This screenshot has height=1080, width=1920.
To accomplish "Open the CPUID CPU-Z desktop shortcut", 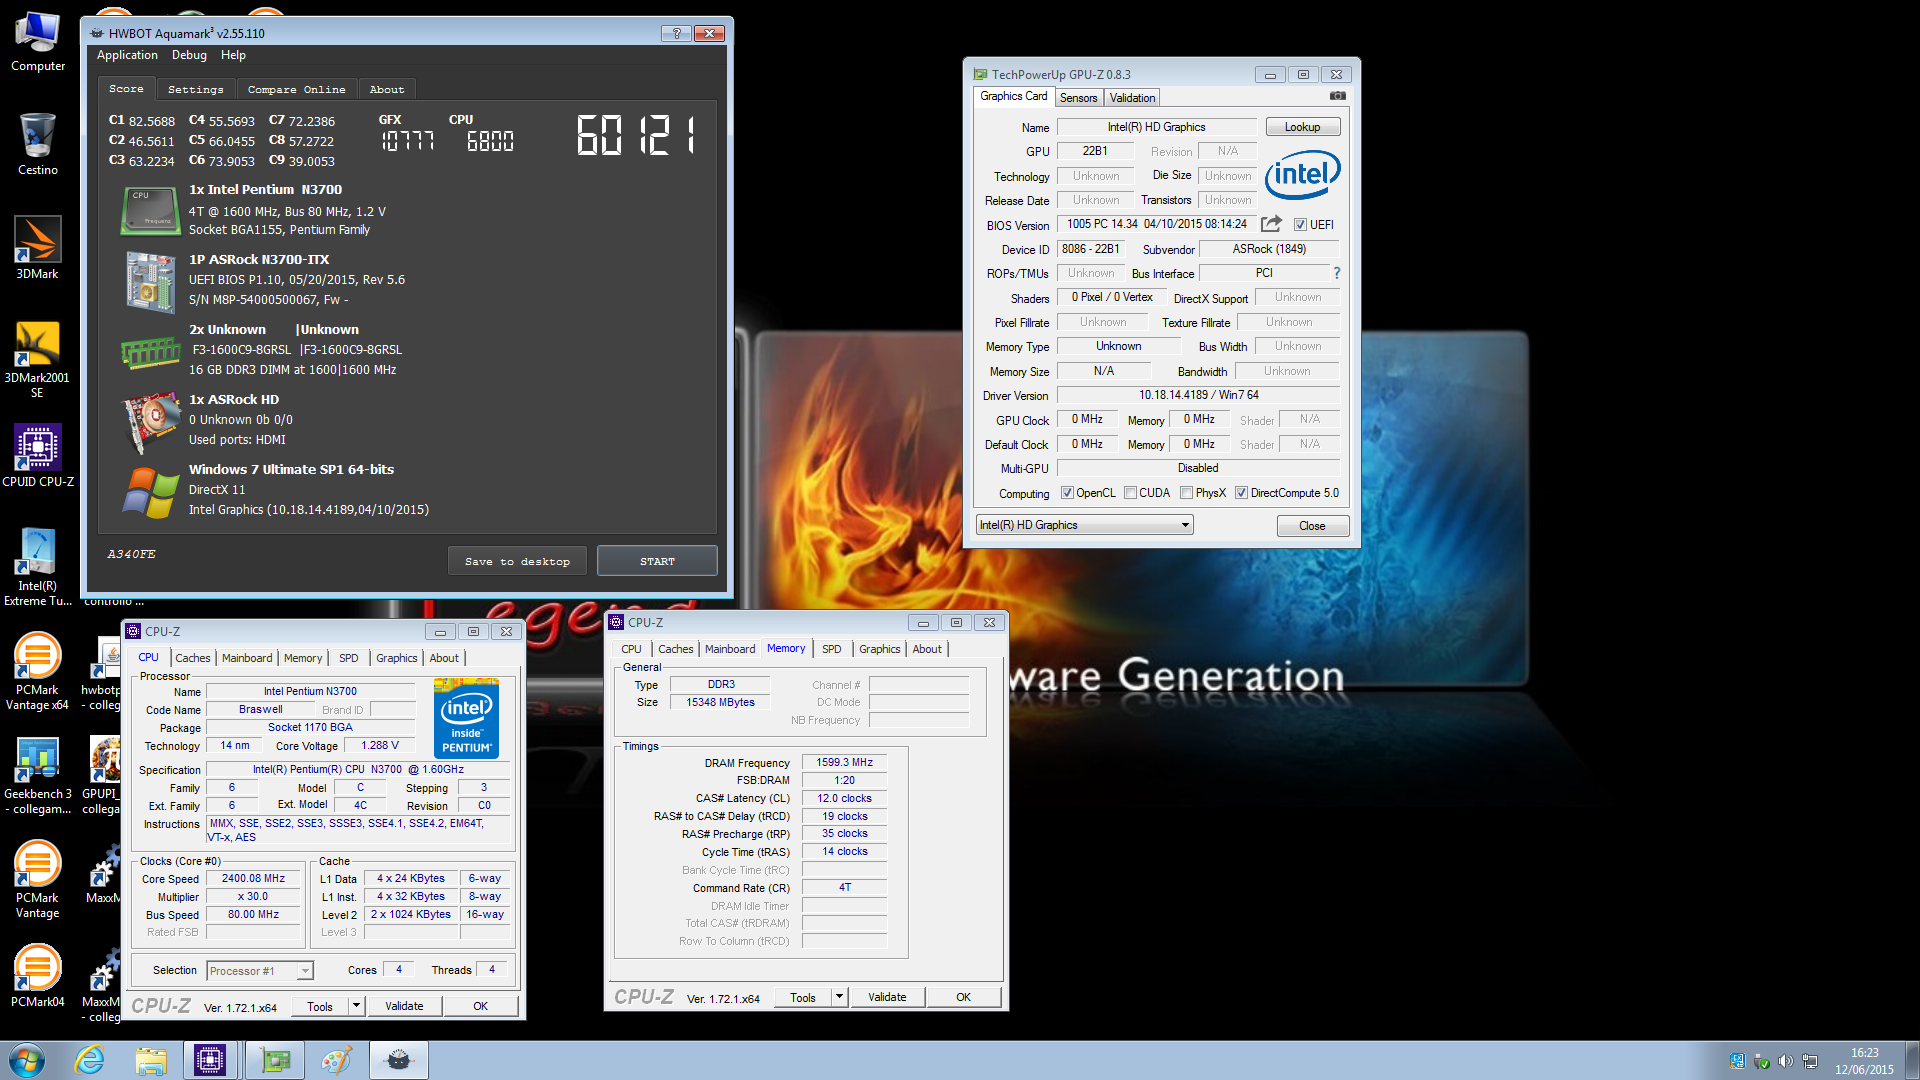I will tap(37, 455).
